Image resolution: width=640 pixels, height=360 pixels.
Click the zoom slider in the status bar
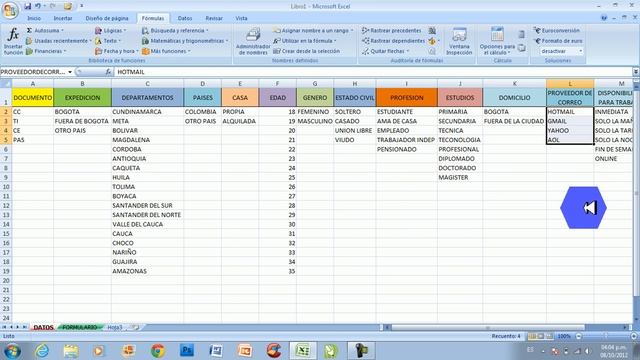(x=606, y=336)
